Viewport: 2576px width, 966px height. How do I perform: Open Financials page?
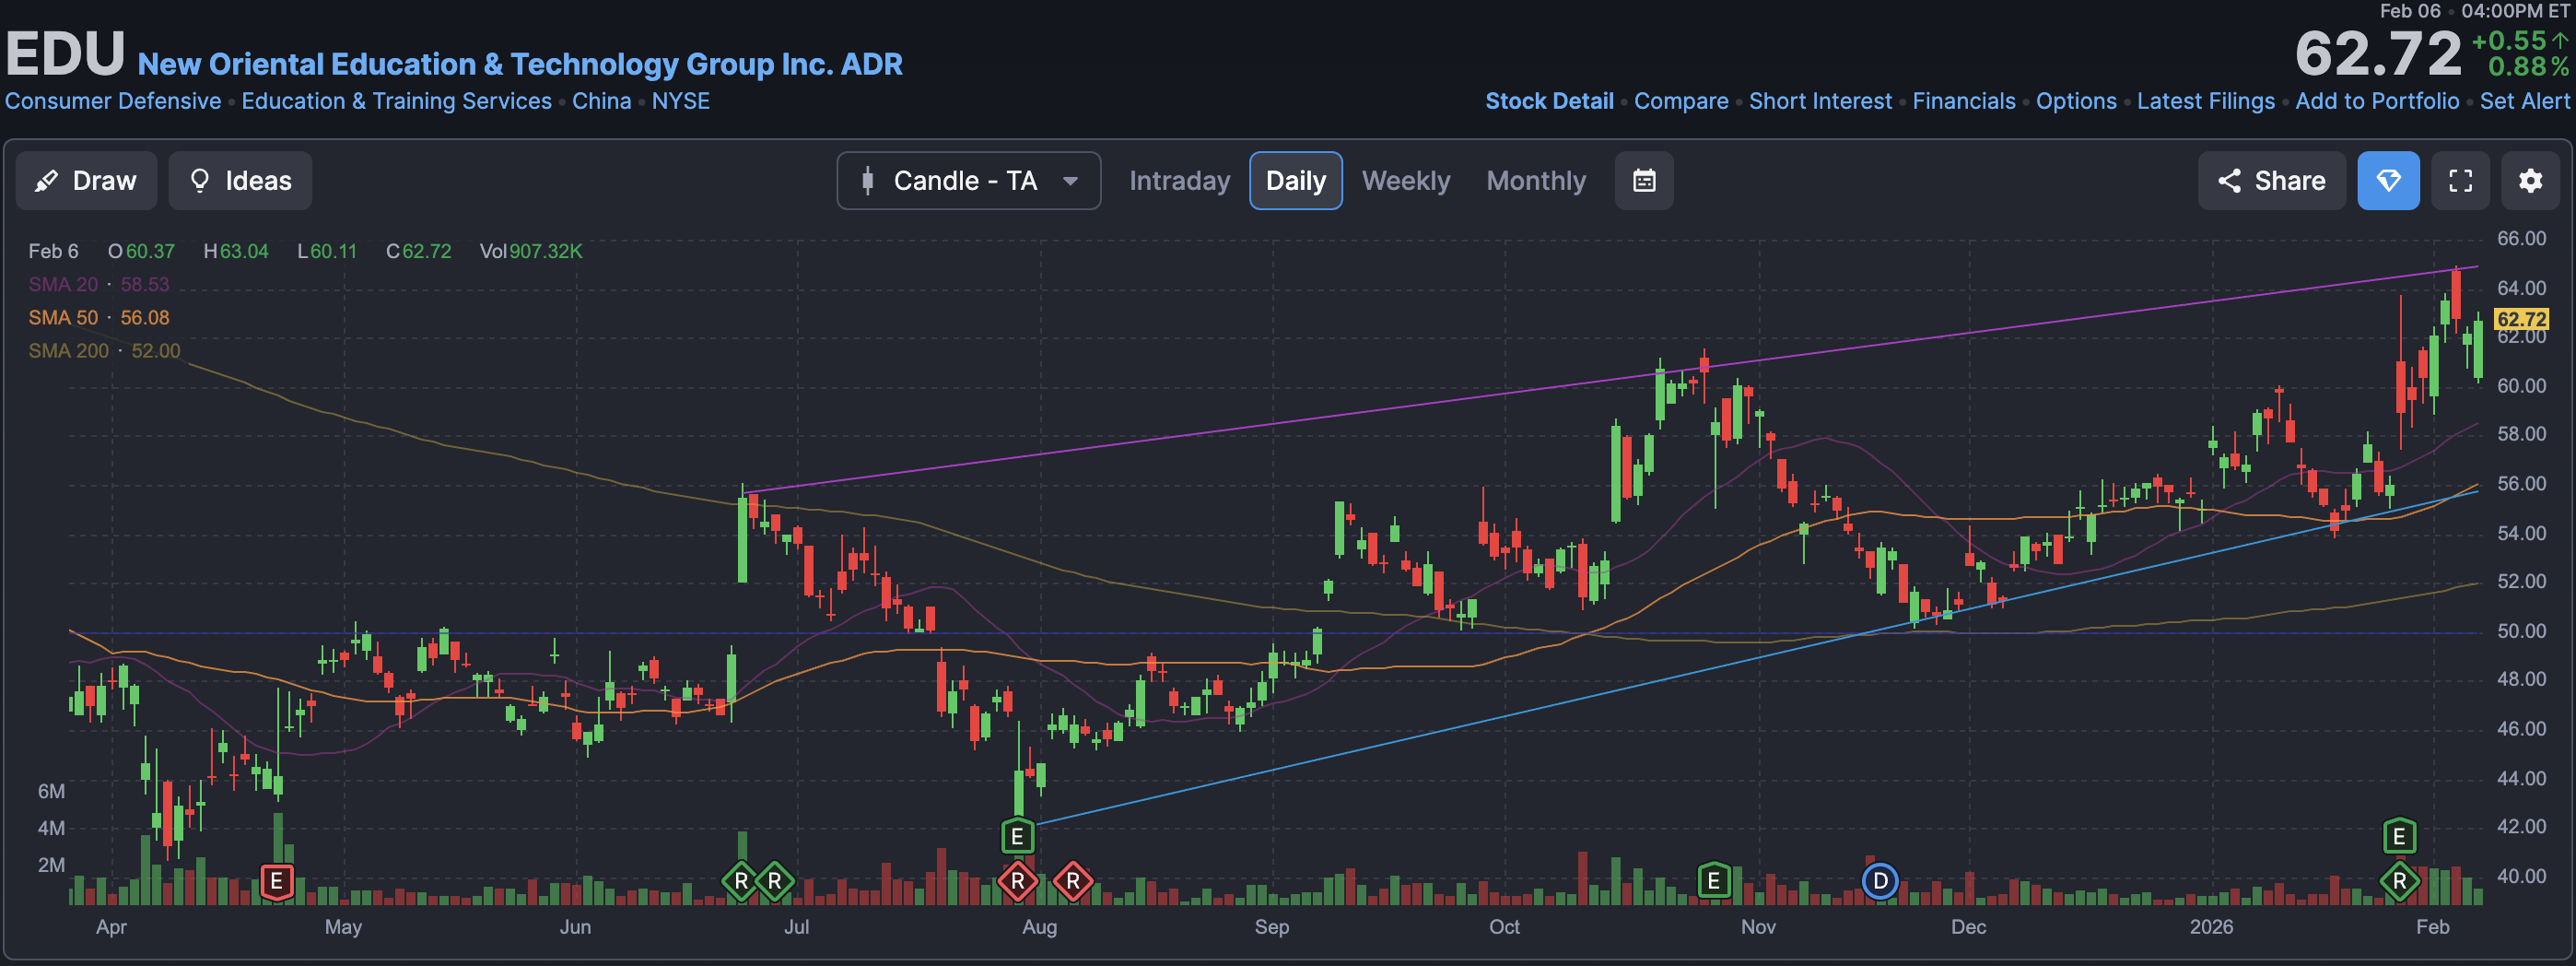pyautogui.click(x=1964, y=101)
